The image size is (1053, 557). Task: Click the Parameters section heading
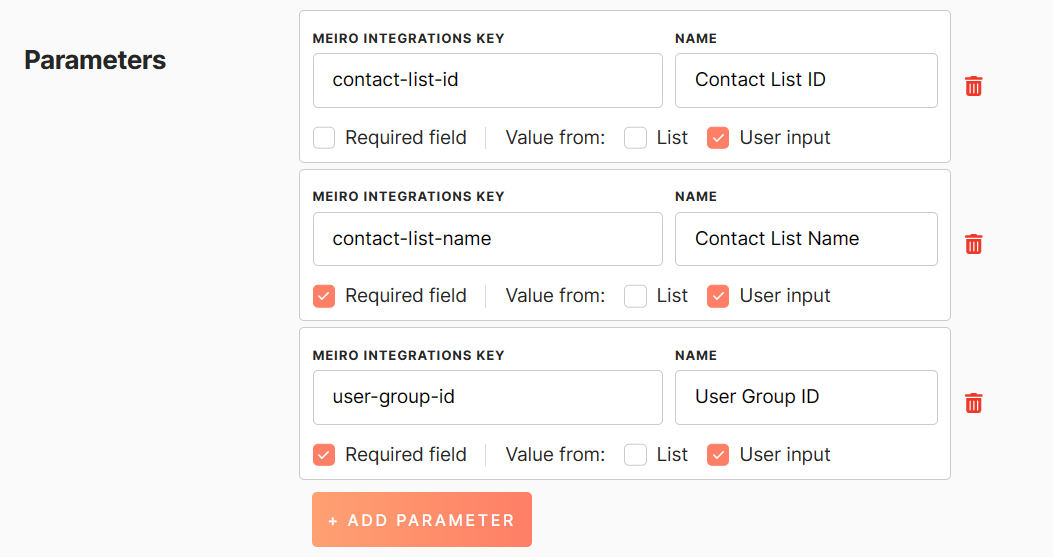95,60
